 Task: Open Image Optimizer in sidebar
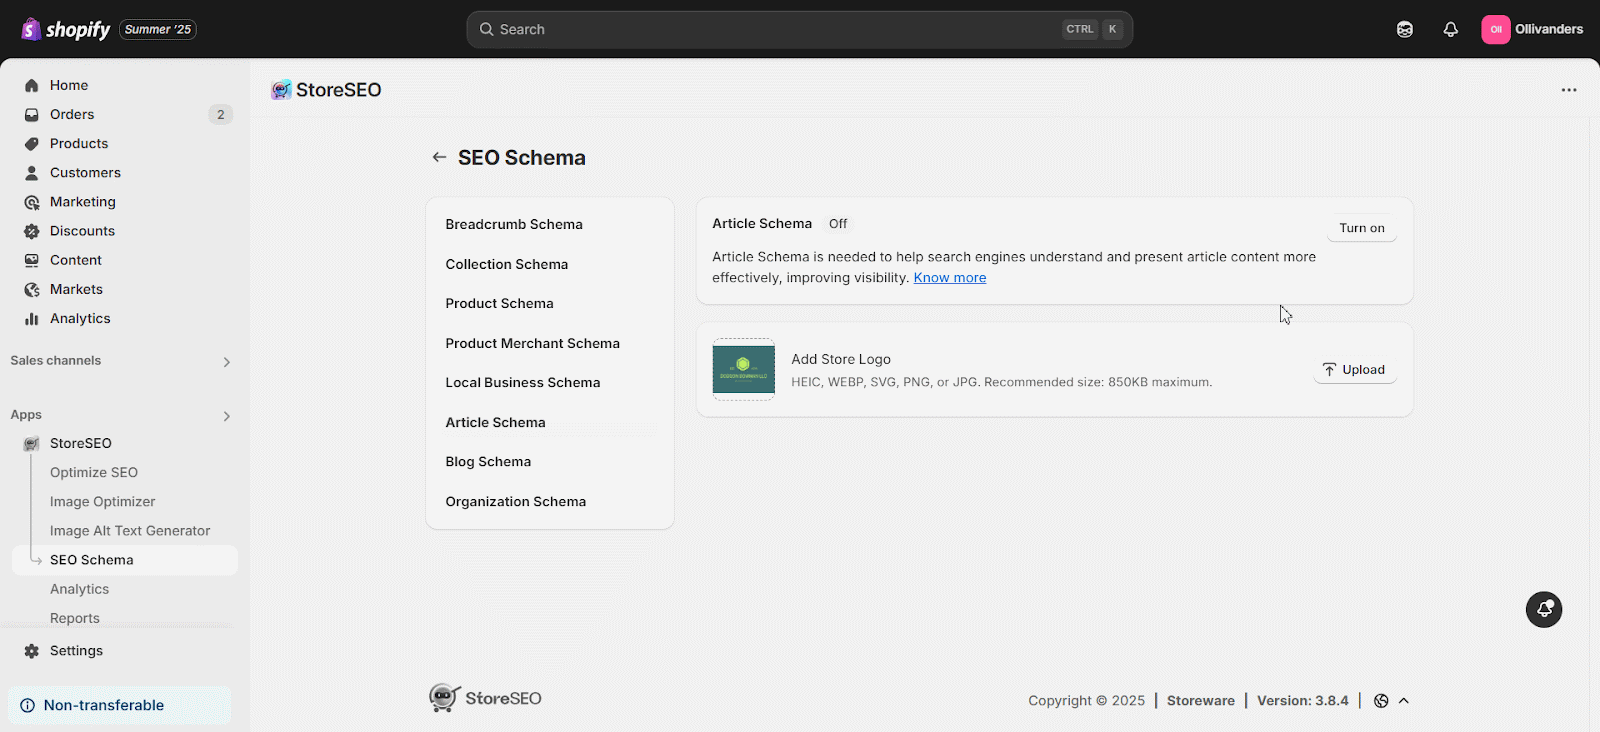(x=103, y=501)
